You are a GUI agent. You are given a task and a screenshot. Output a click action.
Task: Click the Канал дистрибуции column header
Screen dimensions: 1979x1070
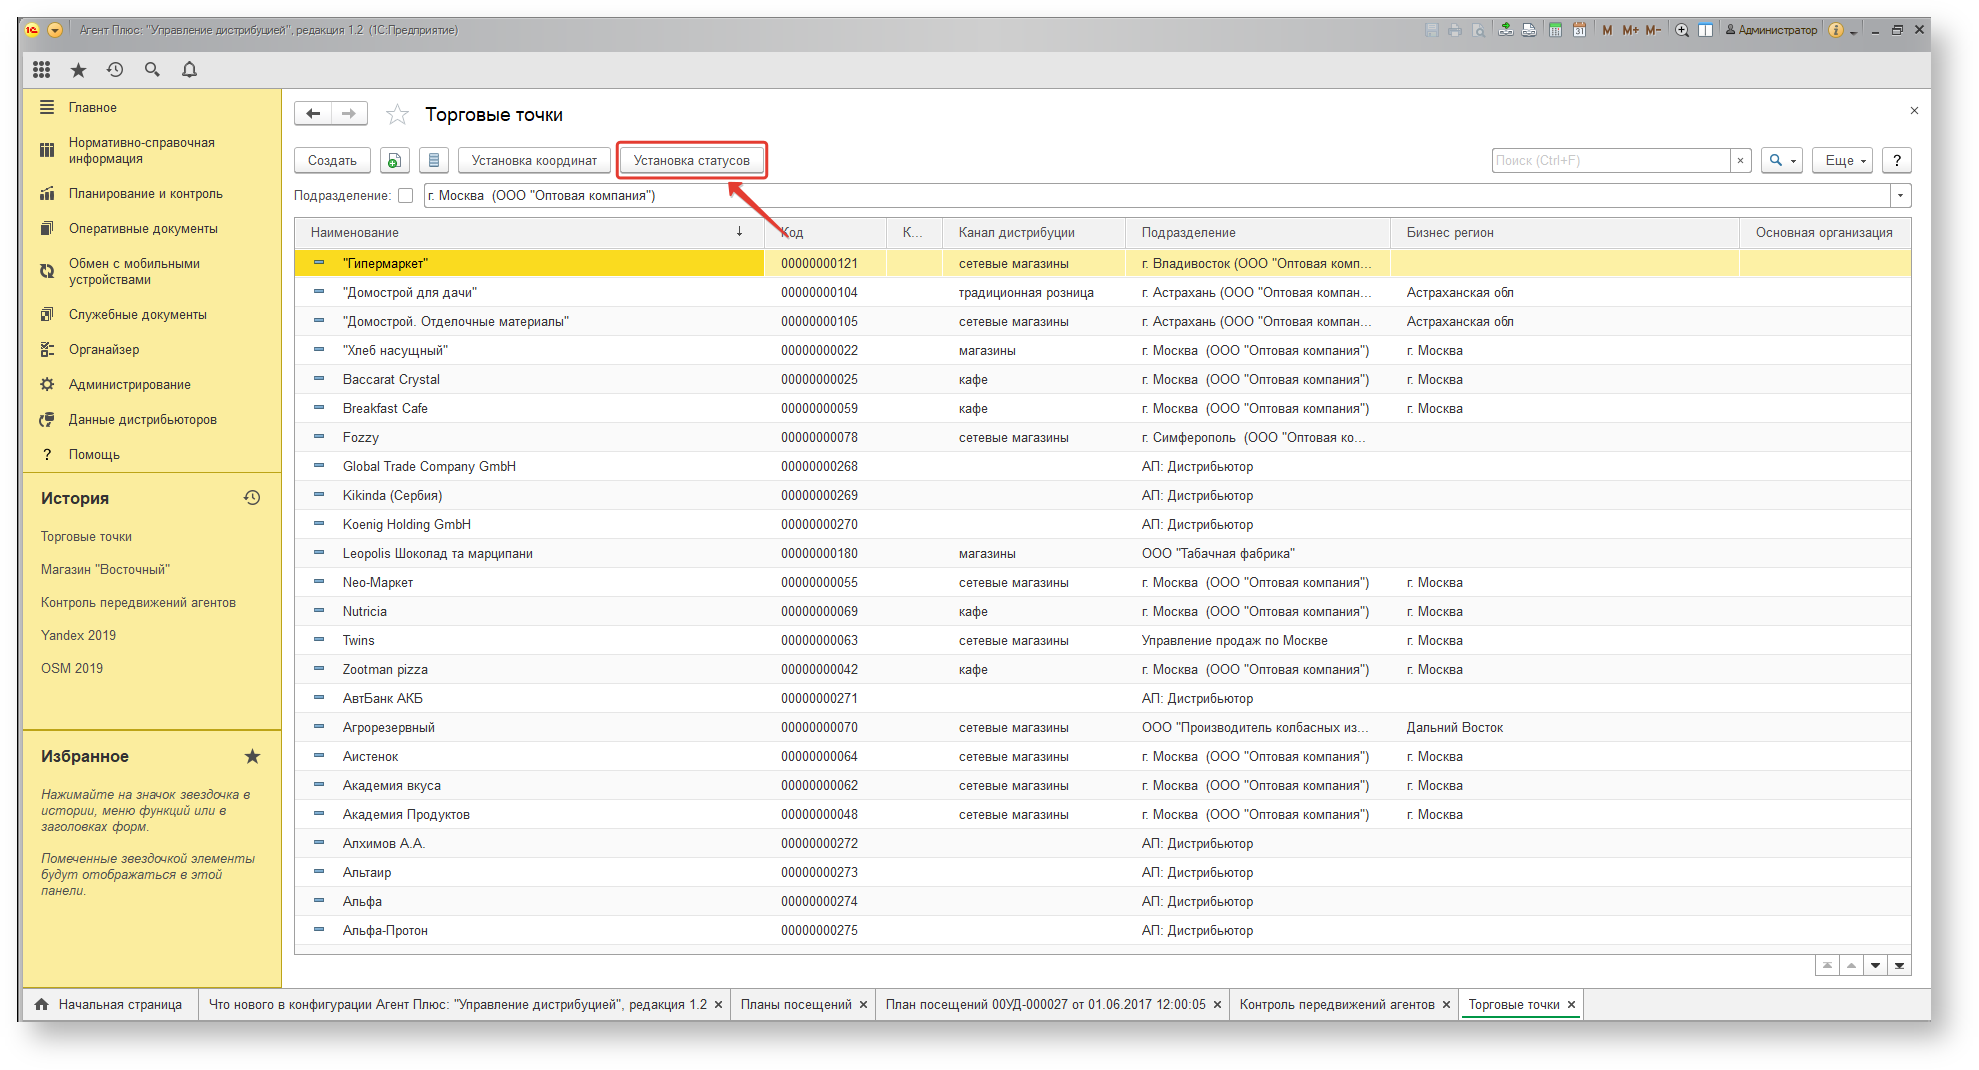pyautogui.click(x=1033, y=232)
